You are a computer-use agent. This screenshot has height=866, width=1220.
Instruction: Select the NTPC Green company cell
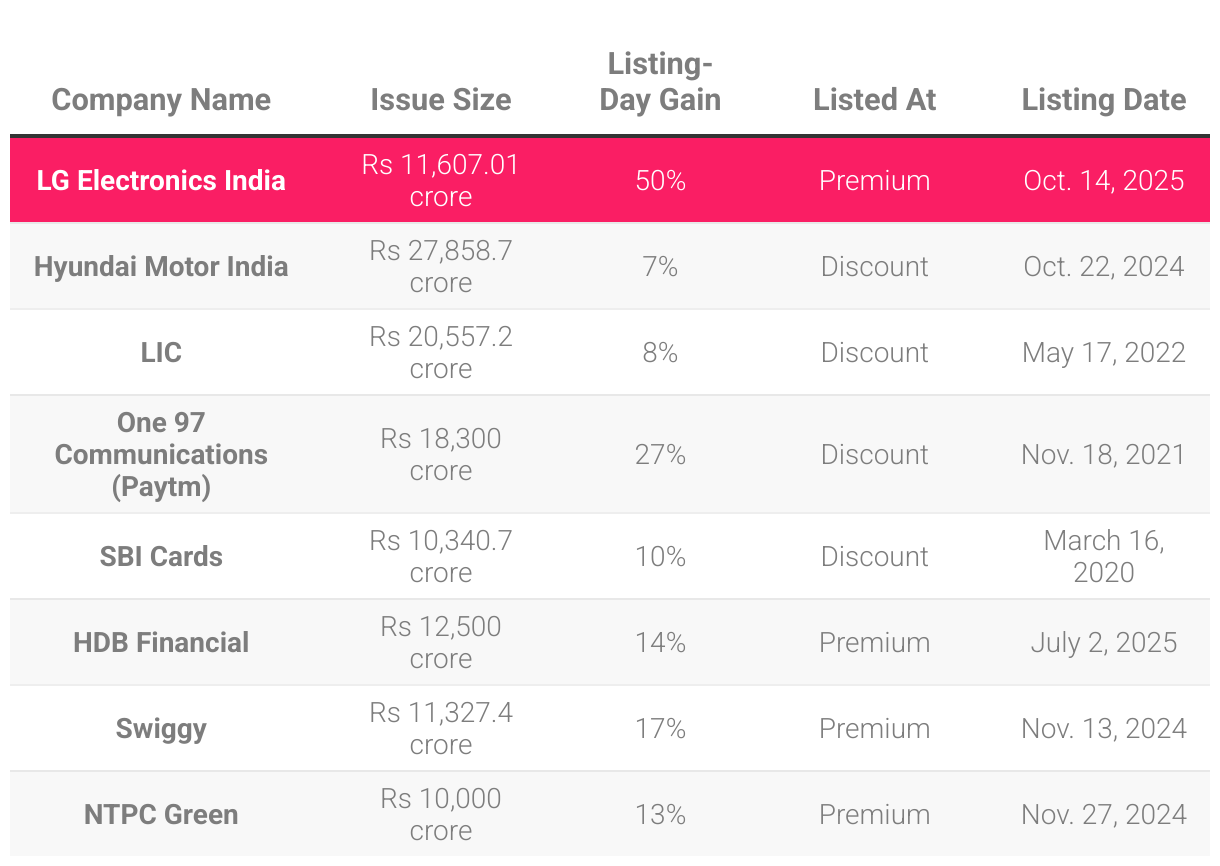pyautogui.click(x=161, y=814)
